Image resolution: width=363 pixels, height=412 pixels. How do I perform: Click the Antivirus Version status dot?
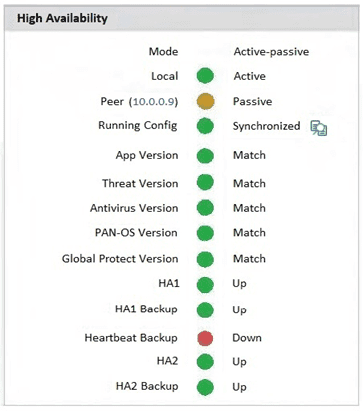205,208
